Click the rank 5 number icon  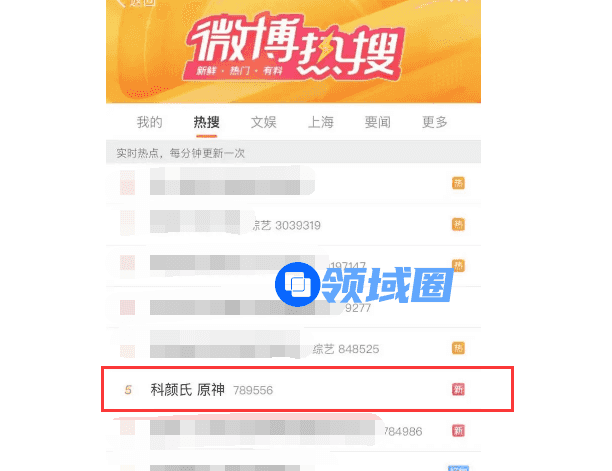(128, 389)
